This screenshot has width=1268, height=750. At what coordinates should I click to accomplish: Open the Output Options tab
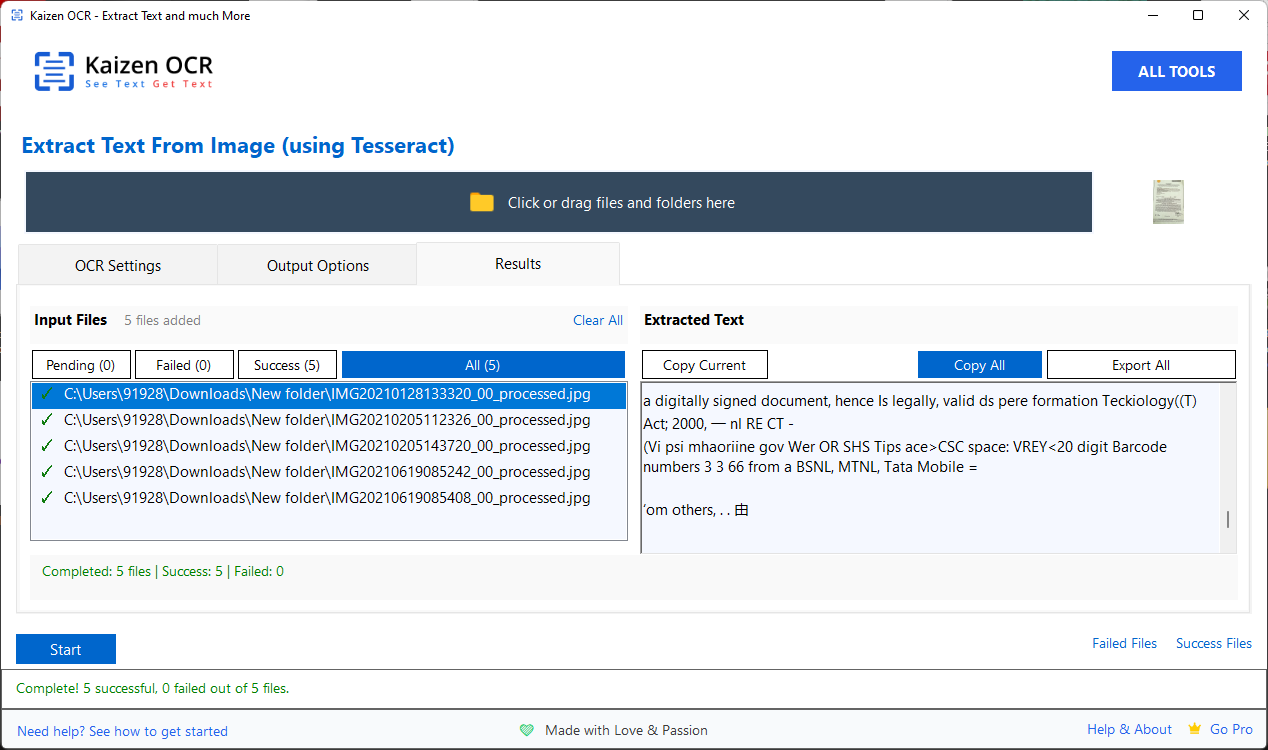[317, 264]
